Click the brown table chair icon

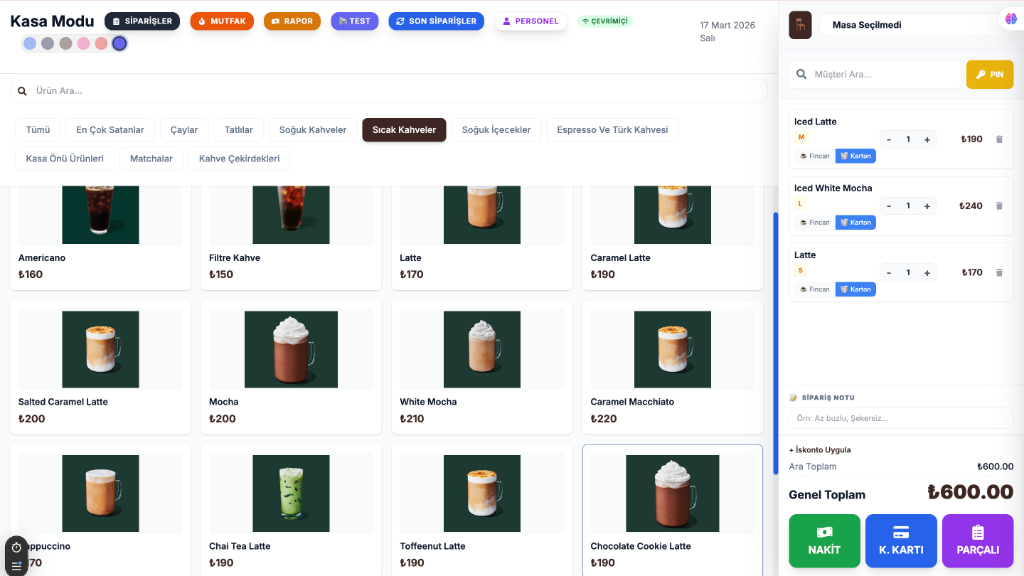(800, 25)
